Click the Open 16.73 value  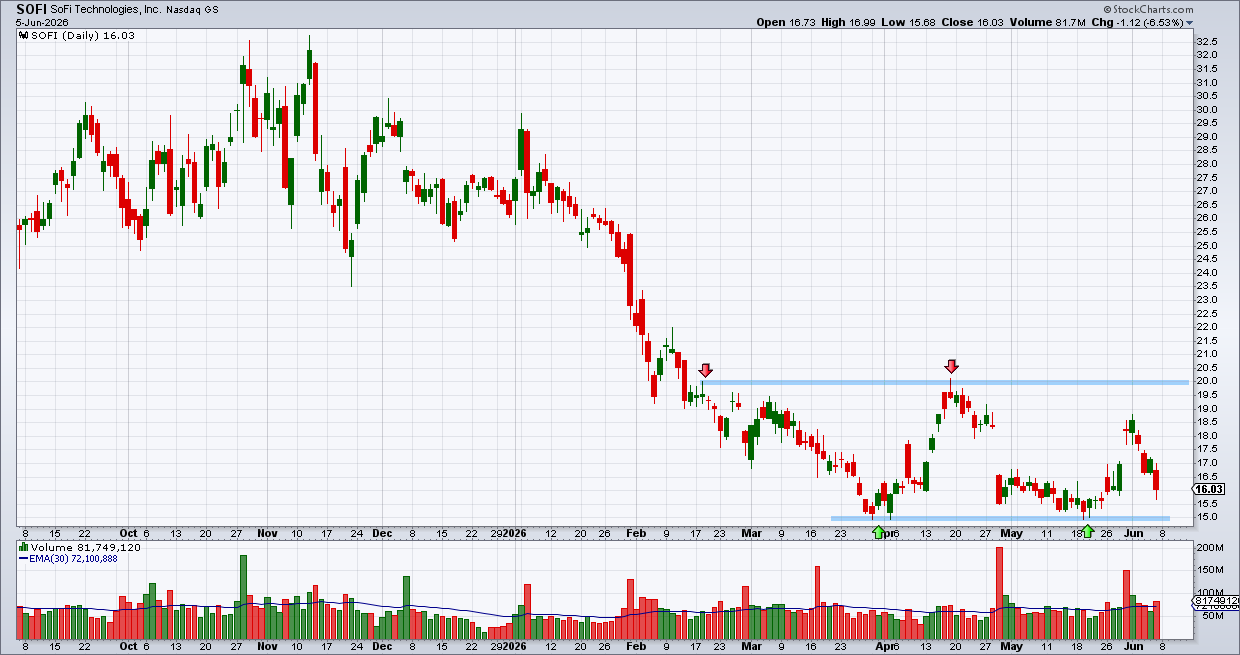click(x=787, y=21)
